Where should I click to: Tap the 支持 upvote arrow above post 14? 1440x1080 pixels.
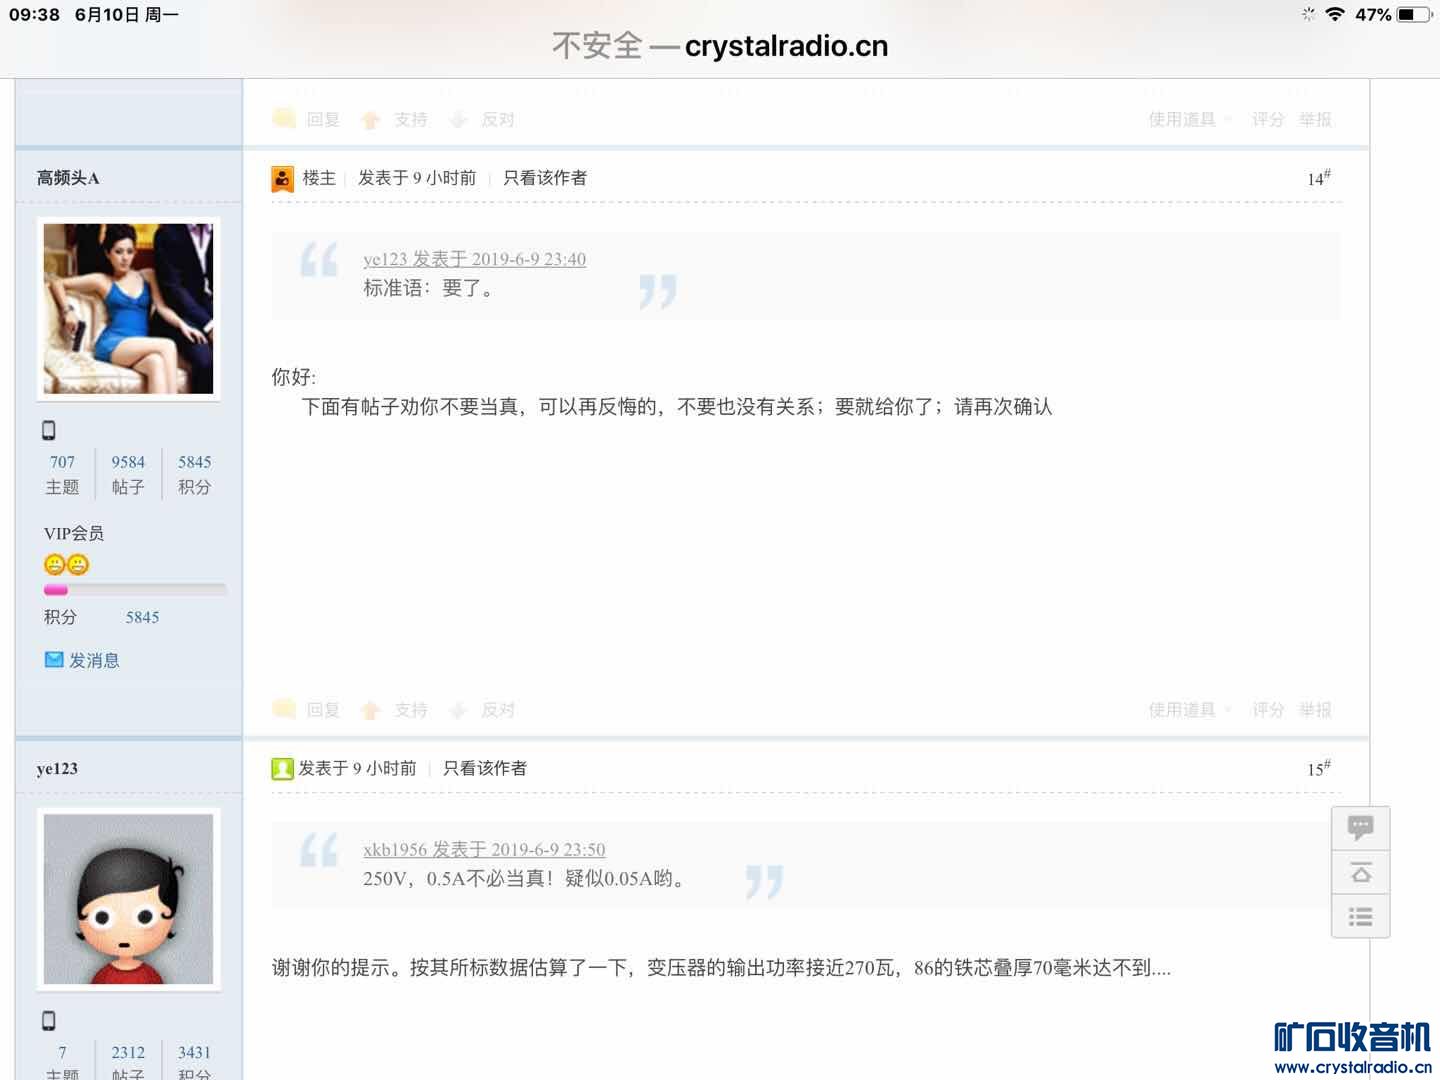point(371,120)
